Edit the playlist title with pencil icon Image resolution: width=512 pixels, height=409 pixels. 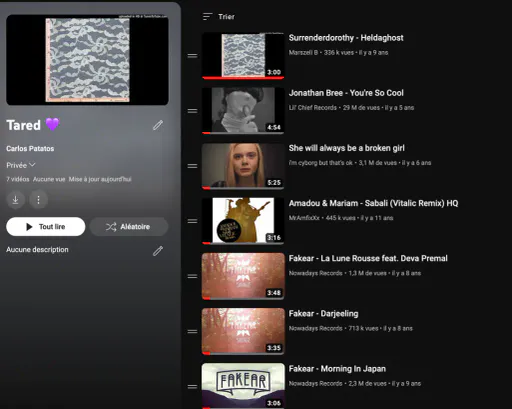point(158,125)
